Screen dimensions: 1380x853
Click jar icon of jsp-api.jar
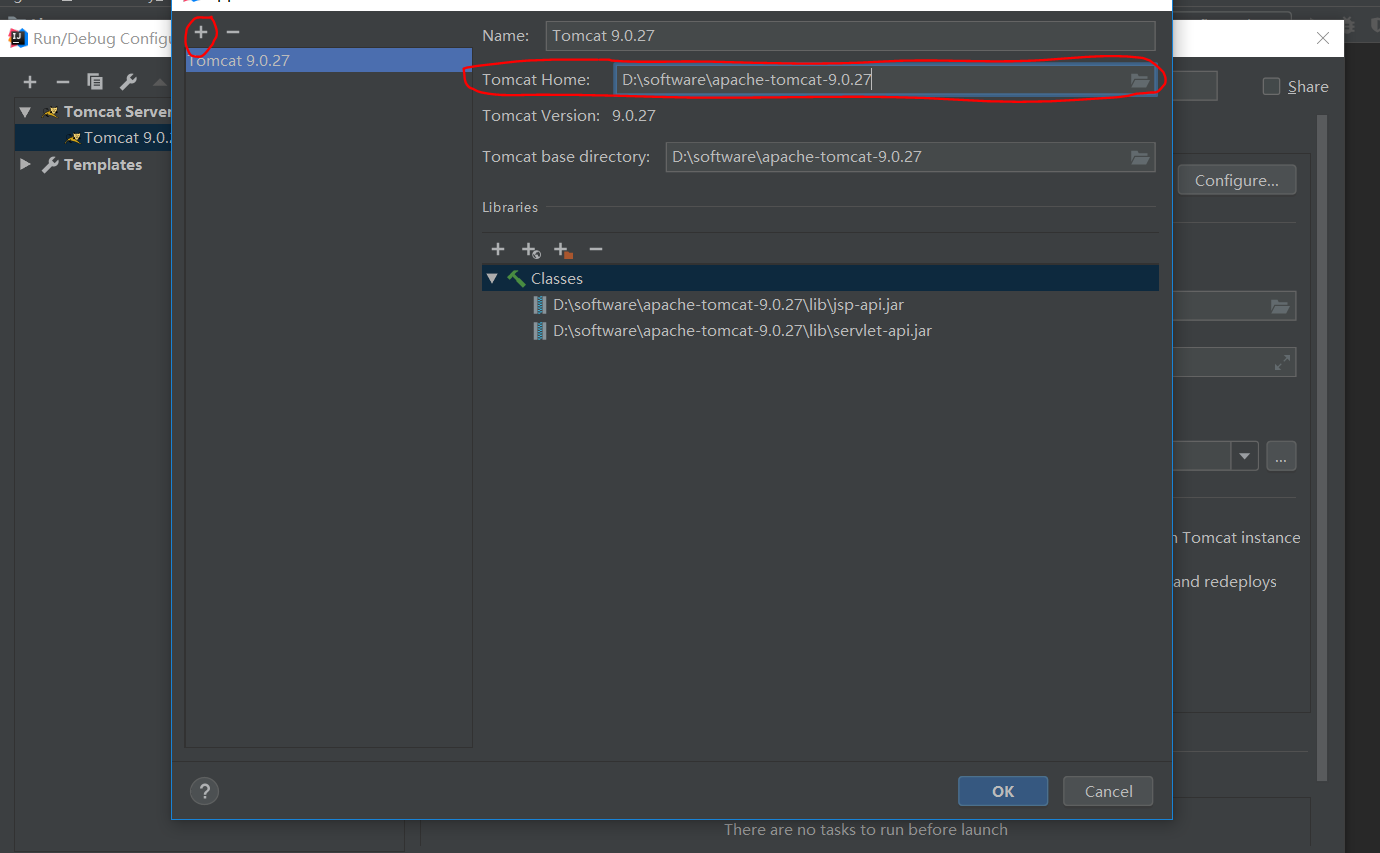pos(540,305)
